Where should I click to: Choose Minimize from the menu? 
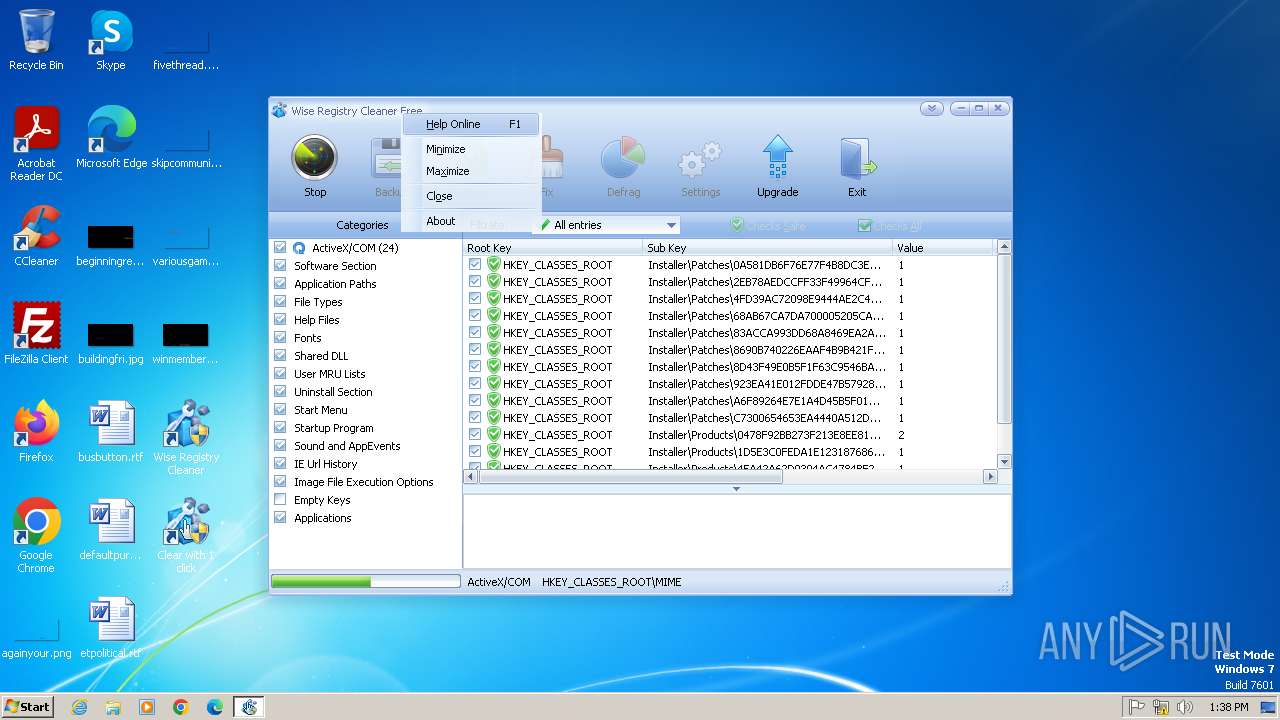(471, 149)
